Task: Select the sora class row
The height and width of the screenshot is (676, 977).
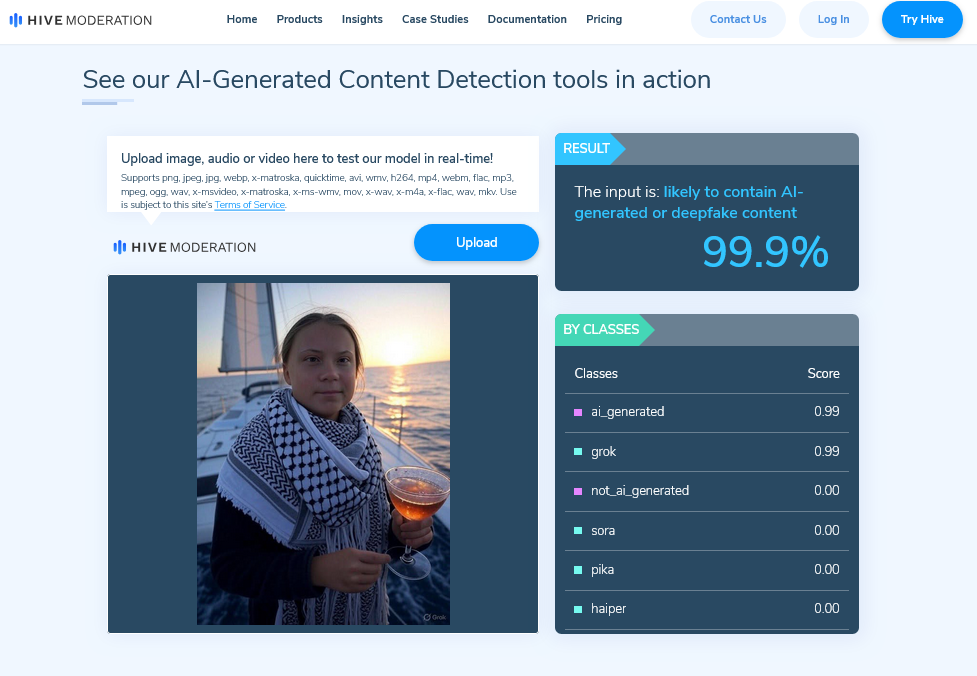Action: point(706,531)
